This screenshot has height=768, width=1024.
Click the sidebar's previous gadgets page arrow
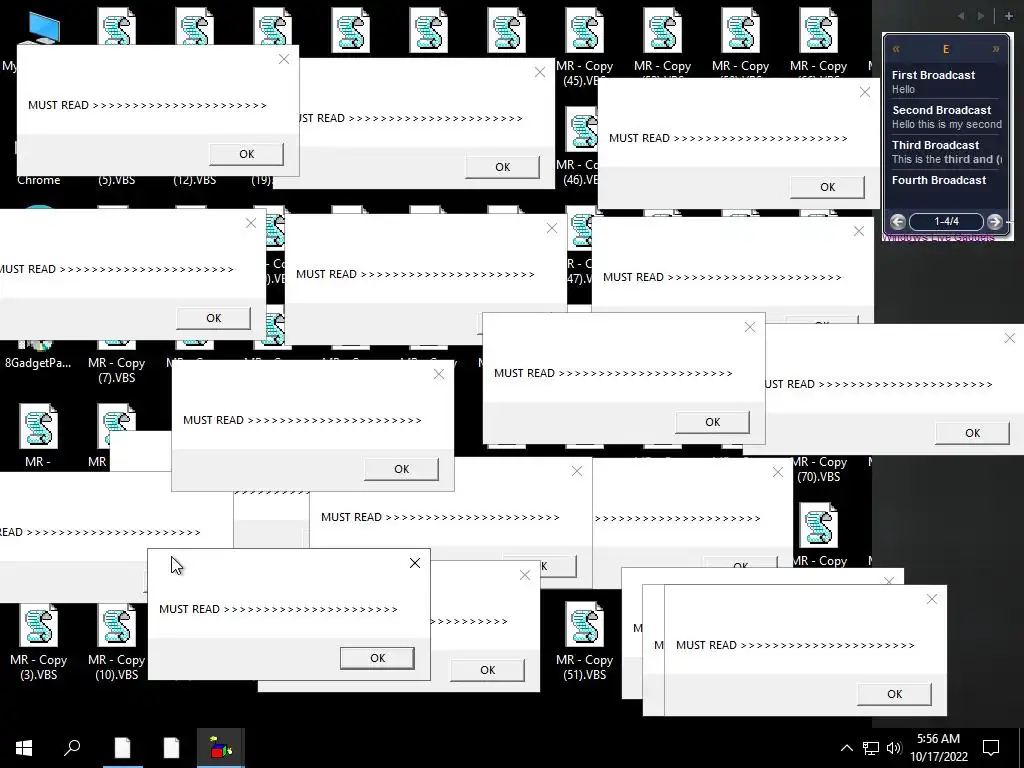coord(961,16)
